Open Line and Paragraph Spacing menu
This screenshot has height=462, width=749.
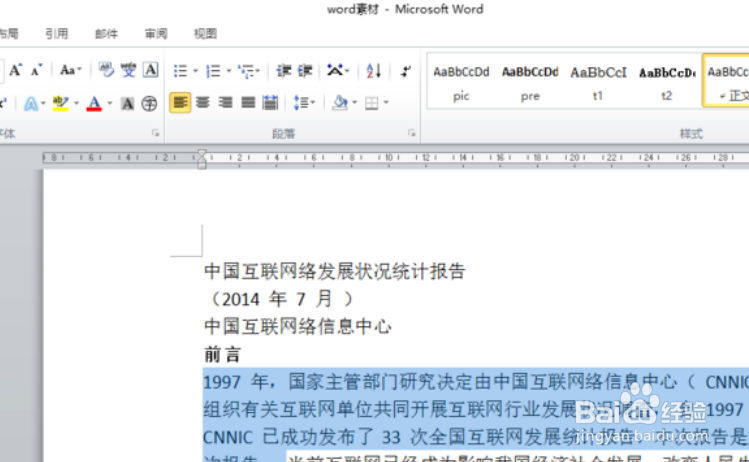tap(304, 102)
